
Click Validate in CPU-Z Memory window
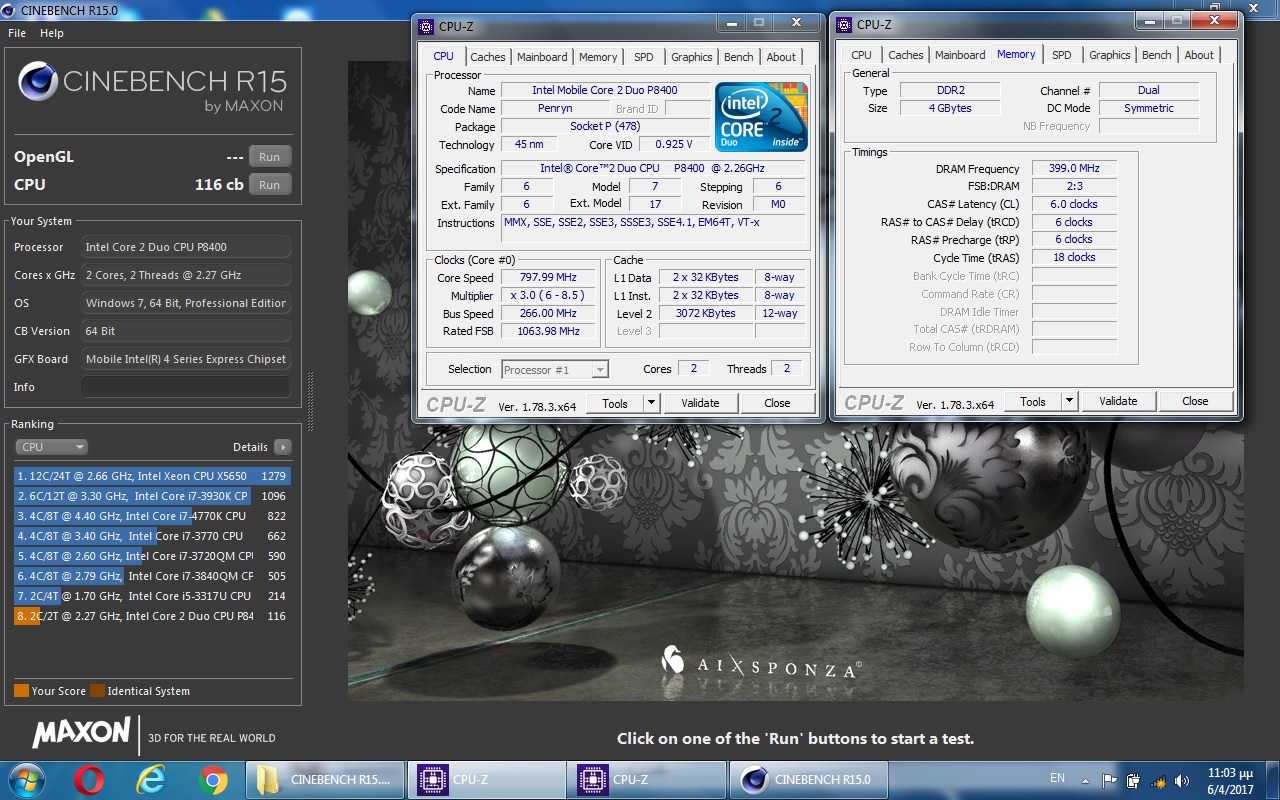1118,401
